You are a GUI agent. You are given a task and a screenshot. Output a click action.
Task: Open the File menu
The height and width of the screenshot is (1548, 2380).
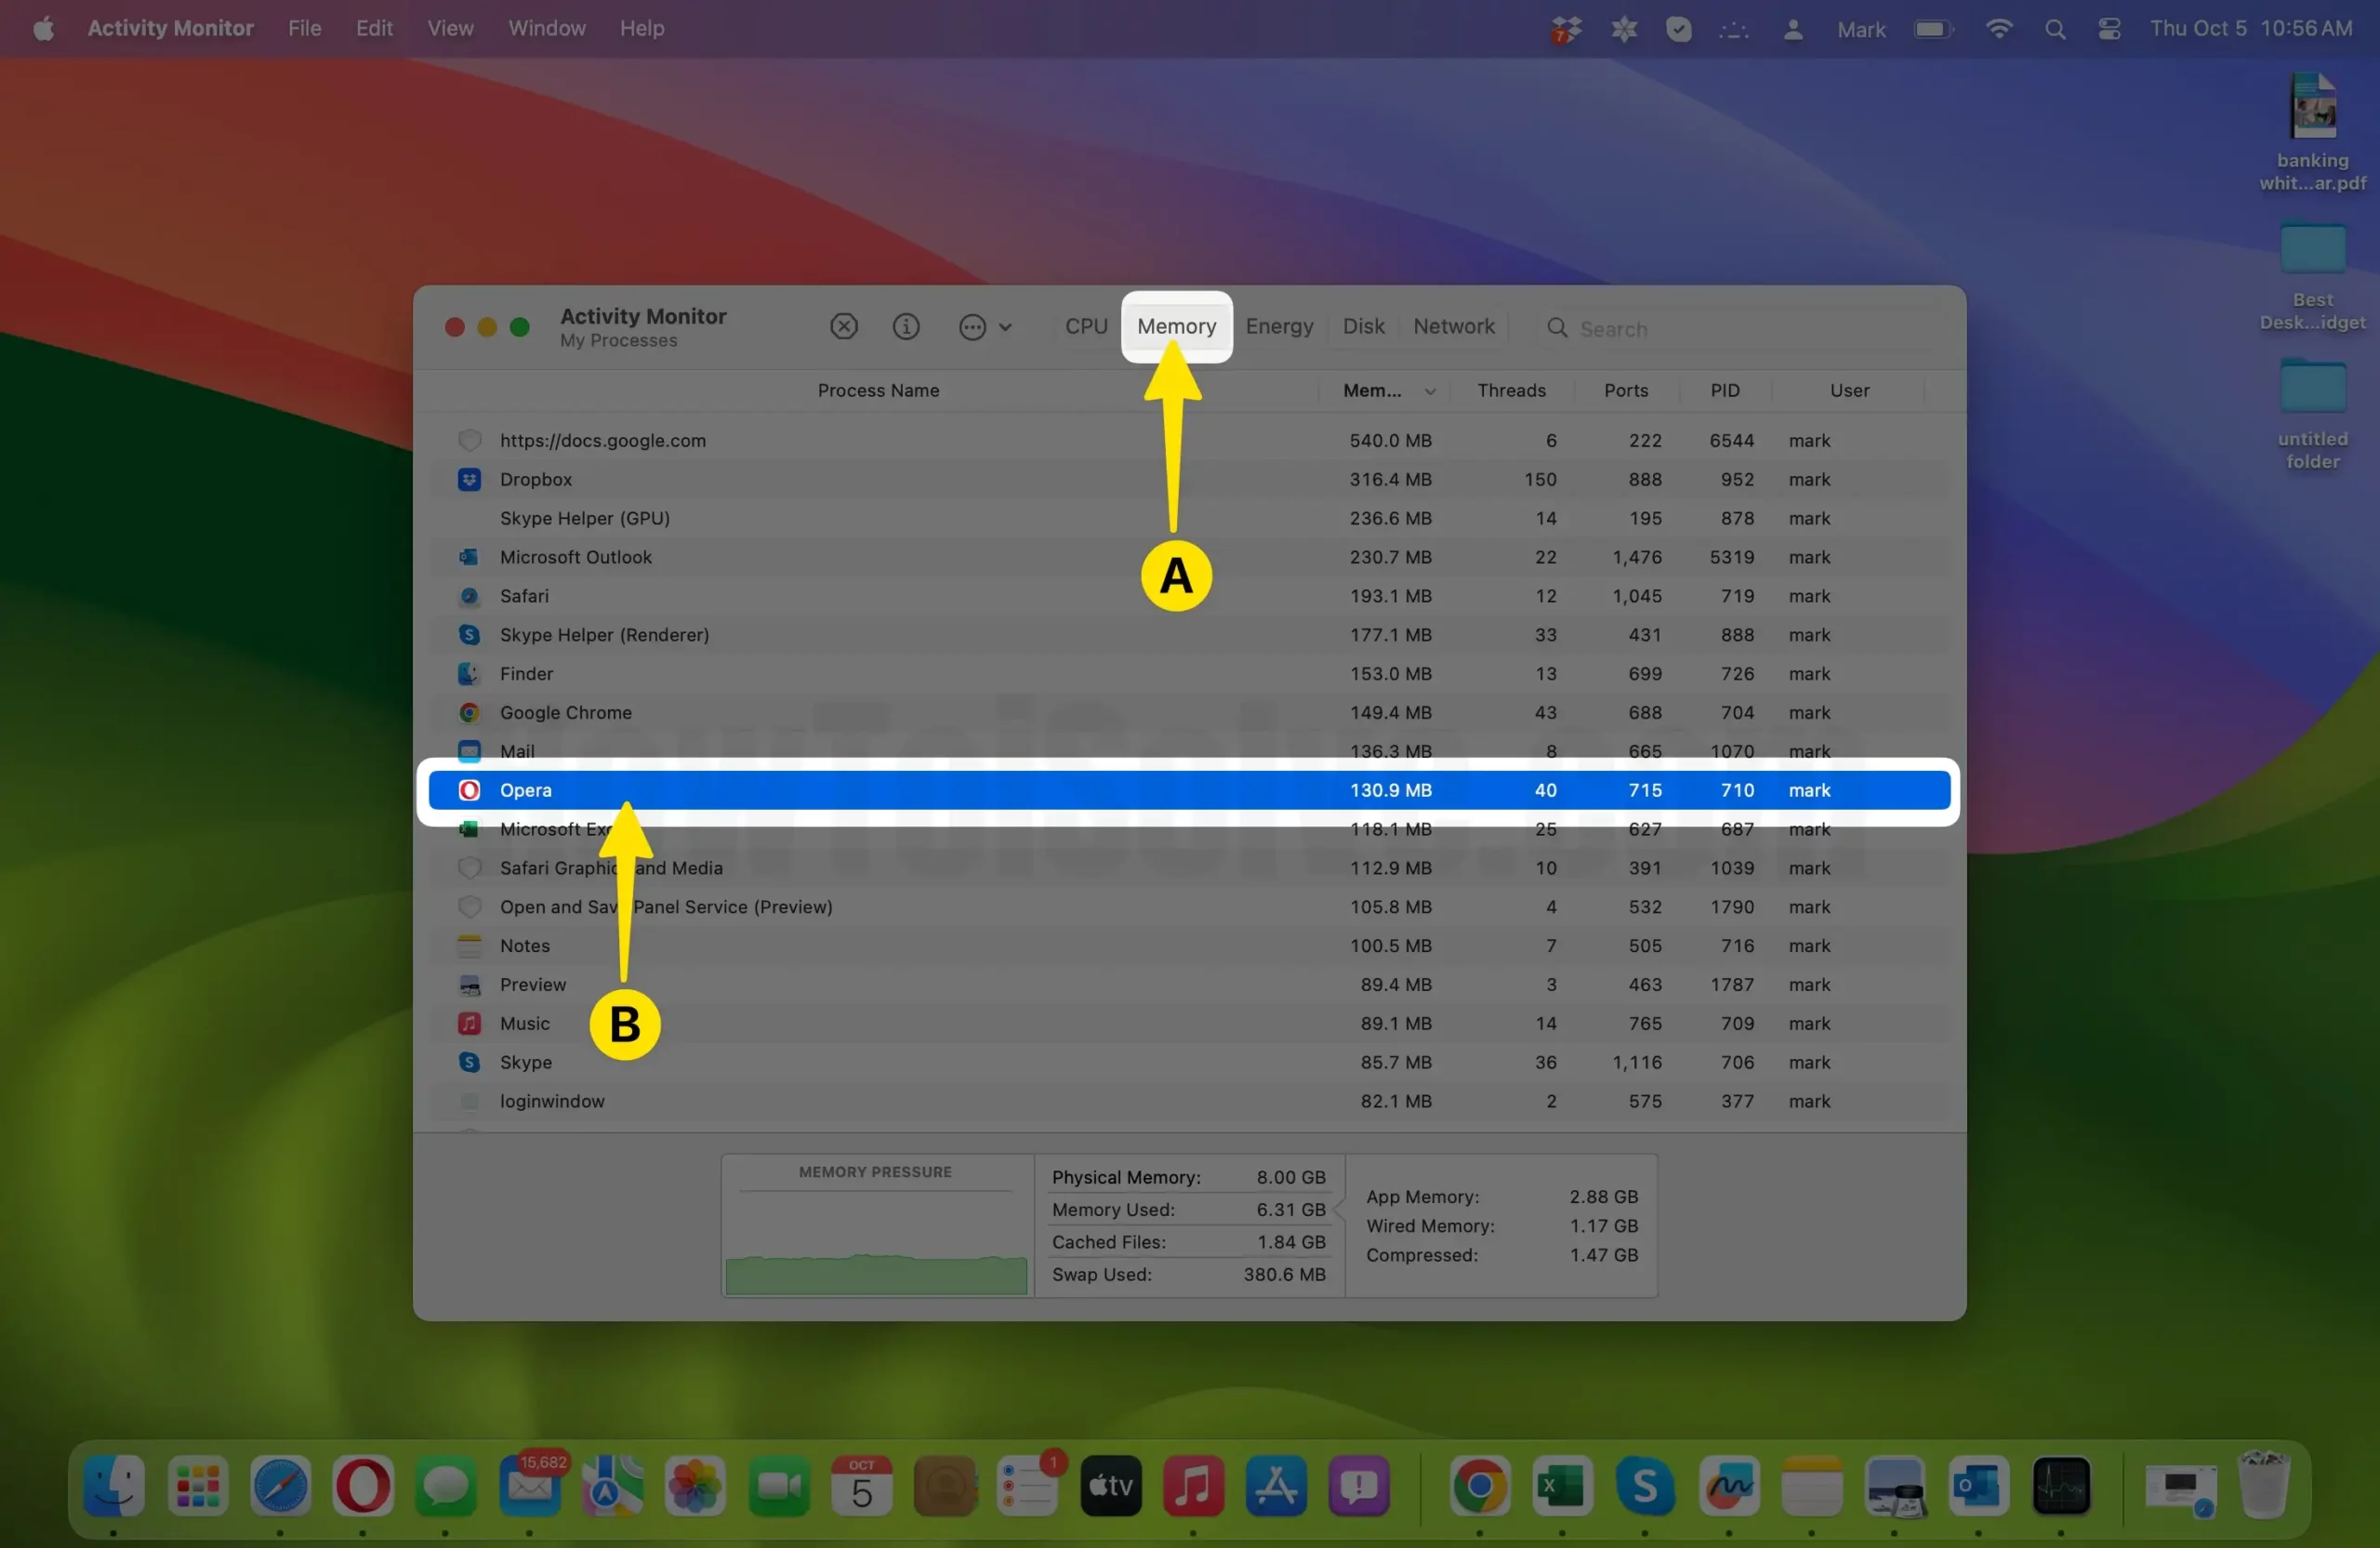(305, 29)
